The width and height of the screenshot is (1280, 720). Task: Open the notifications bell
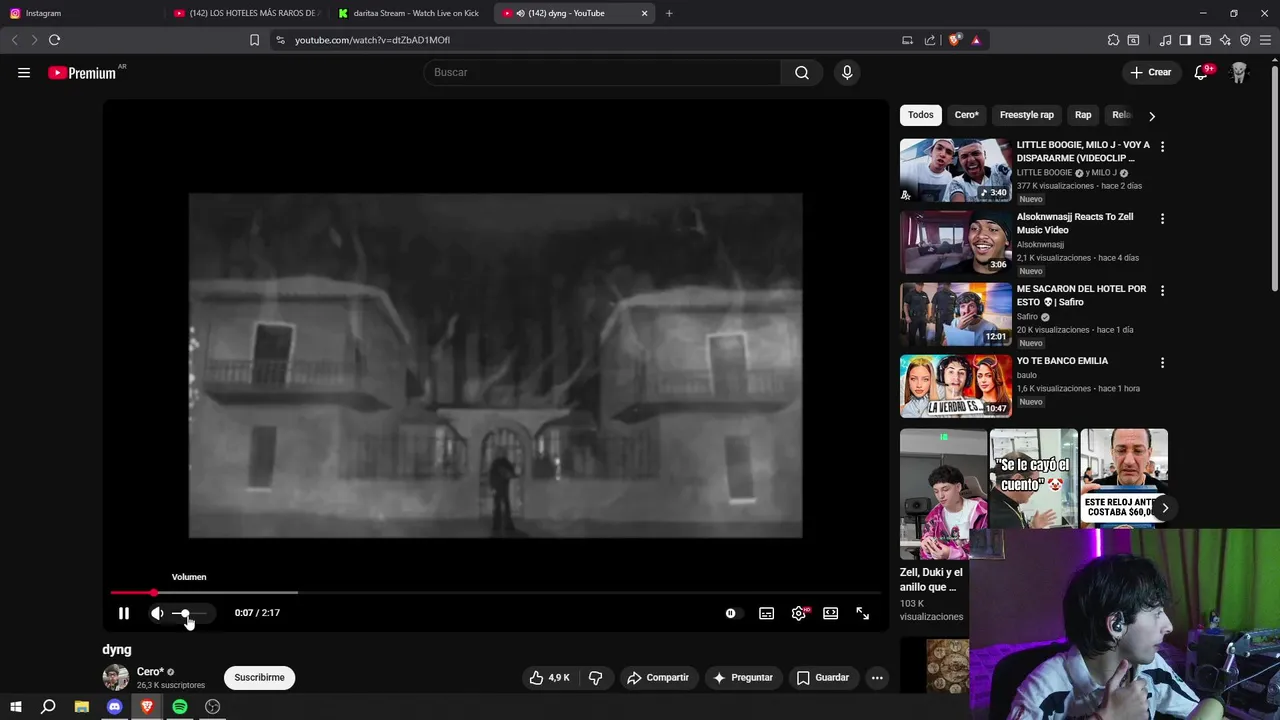tap(1201, 72)
